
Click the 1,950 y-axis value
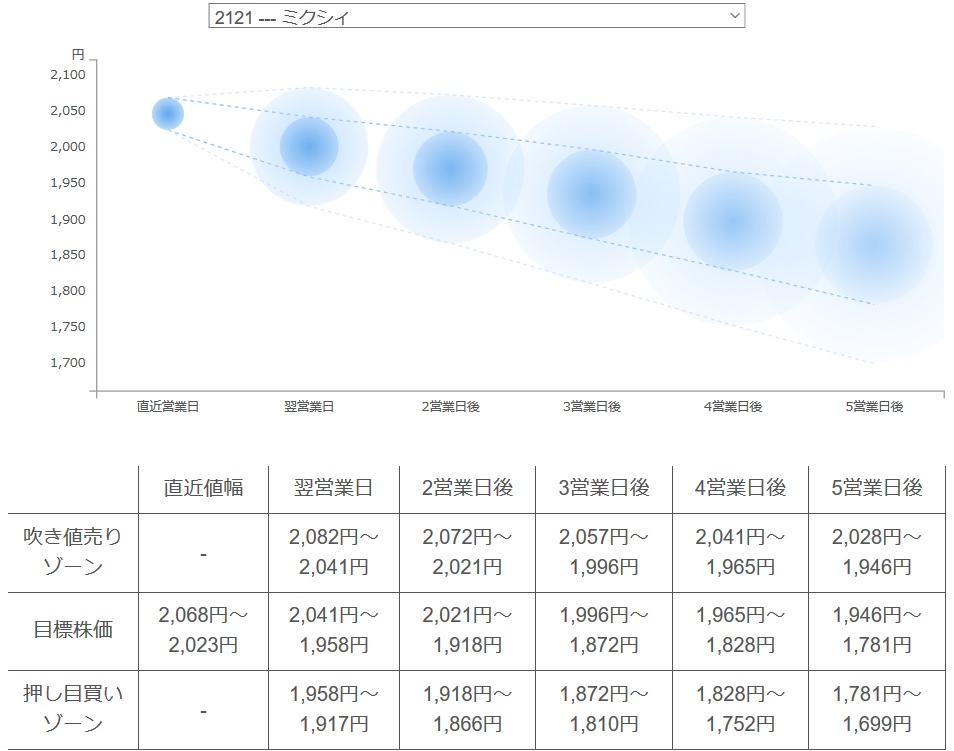tap(68, 183)
